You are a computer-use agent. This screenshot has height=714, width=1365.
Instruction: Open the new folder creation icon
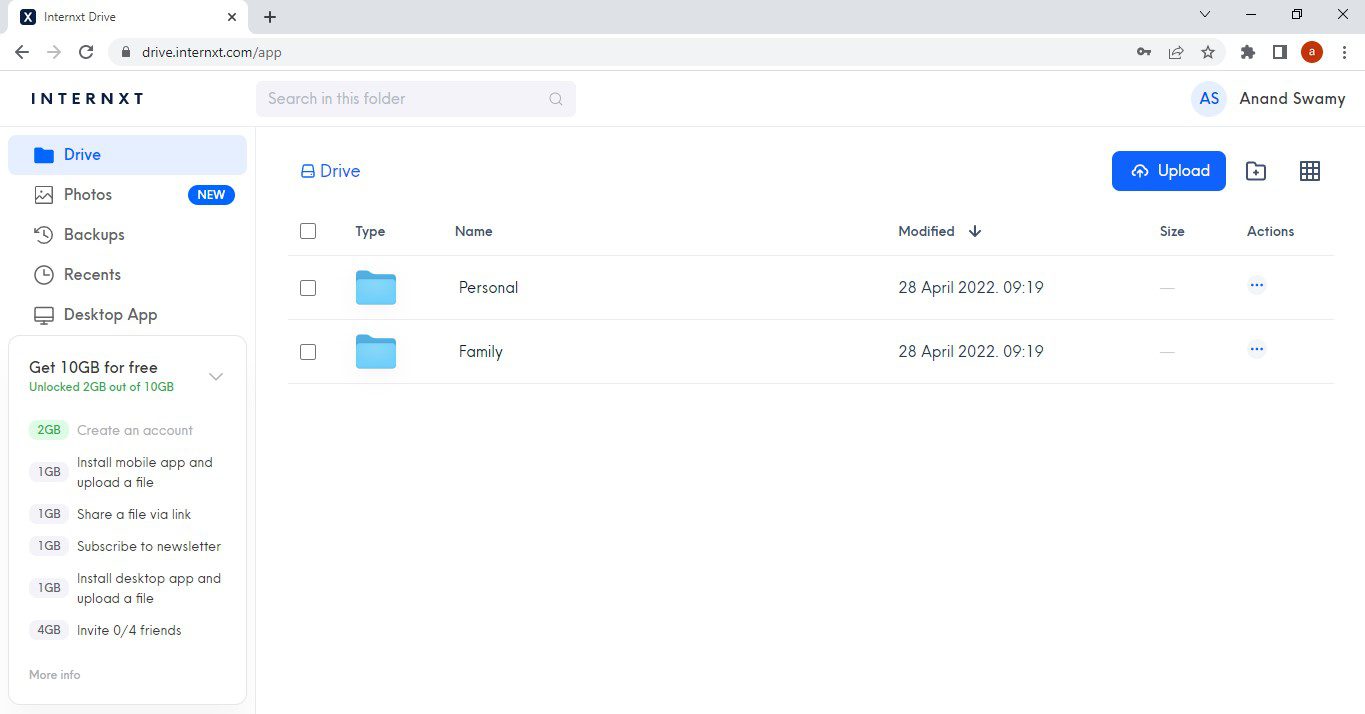1255,170
